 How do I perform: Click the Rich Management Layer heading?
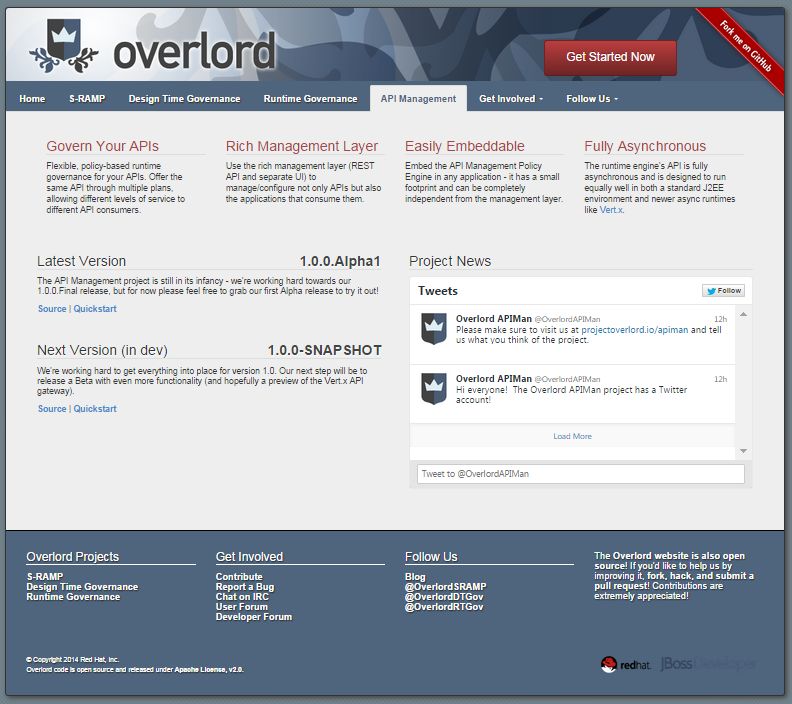tap(302, 146)
